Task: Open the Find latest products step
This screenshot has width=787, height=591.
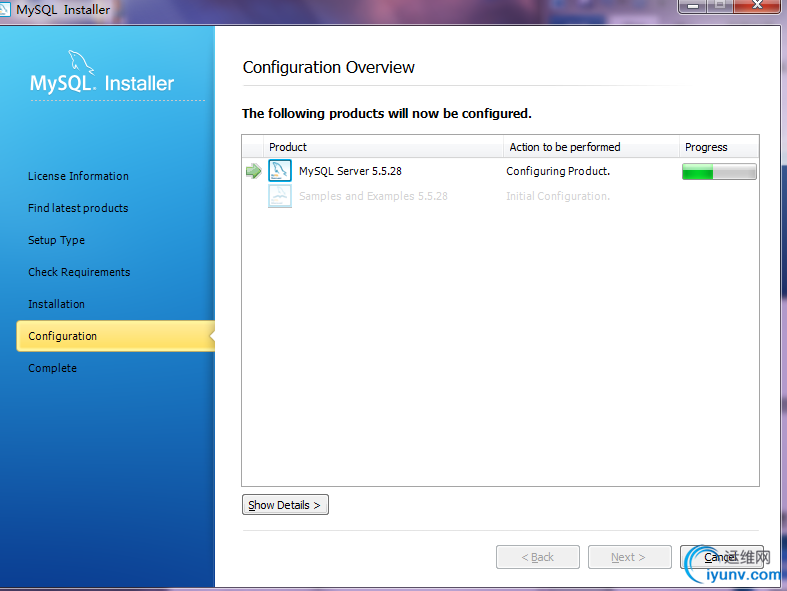Action: 78,208
